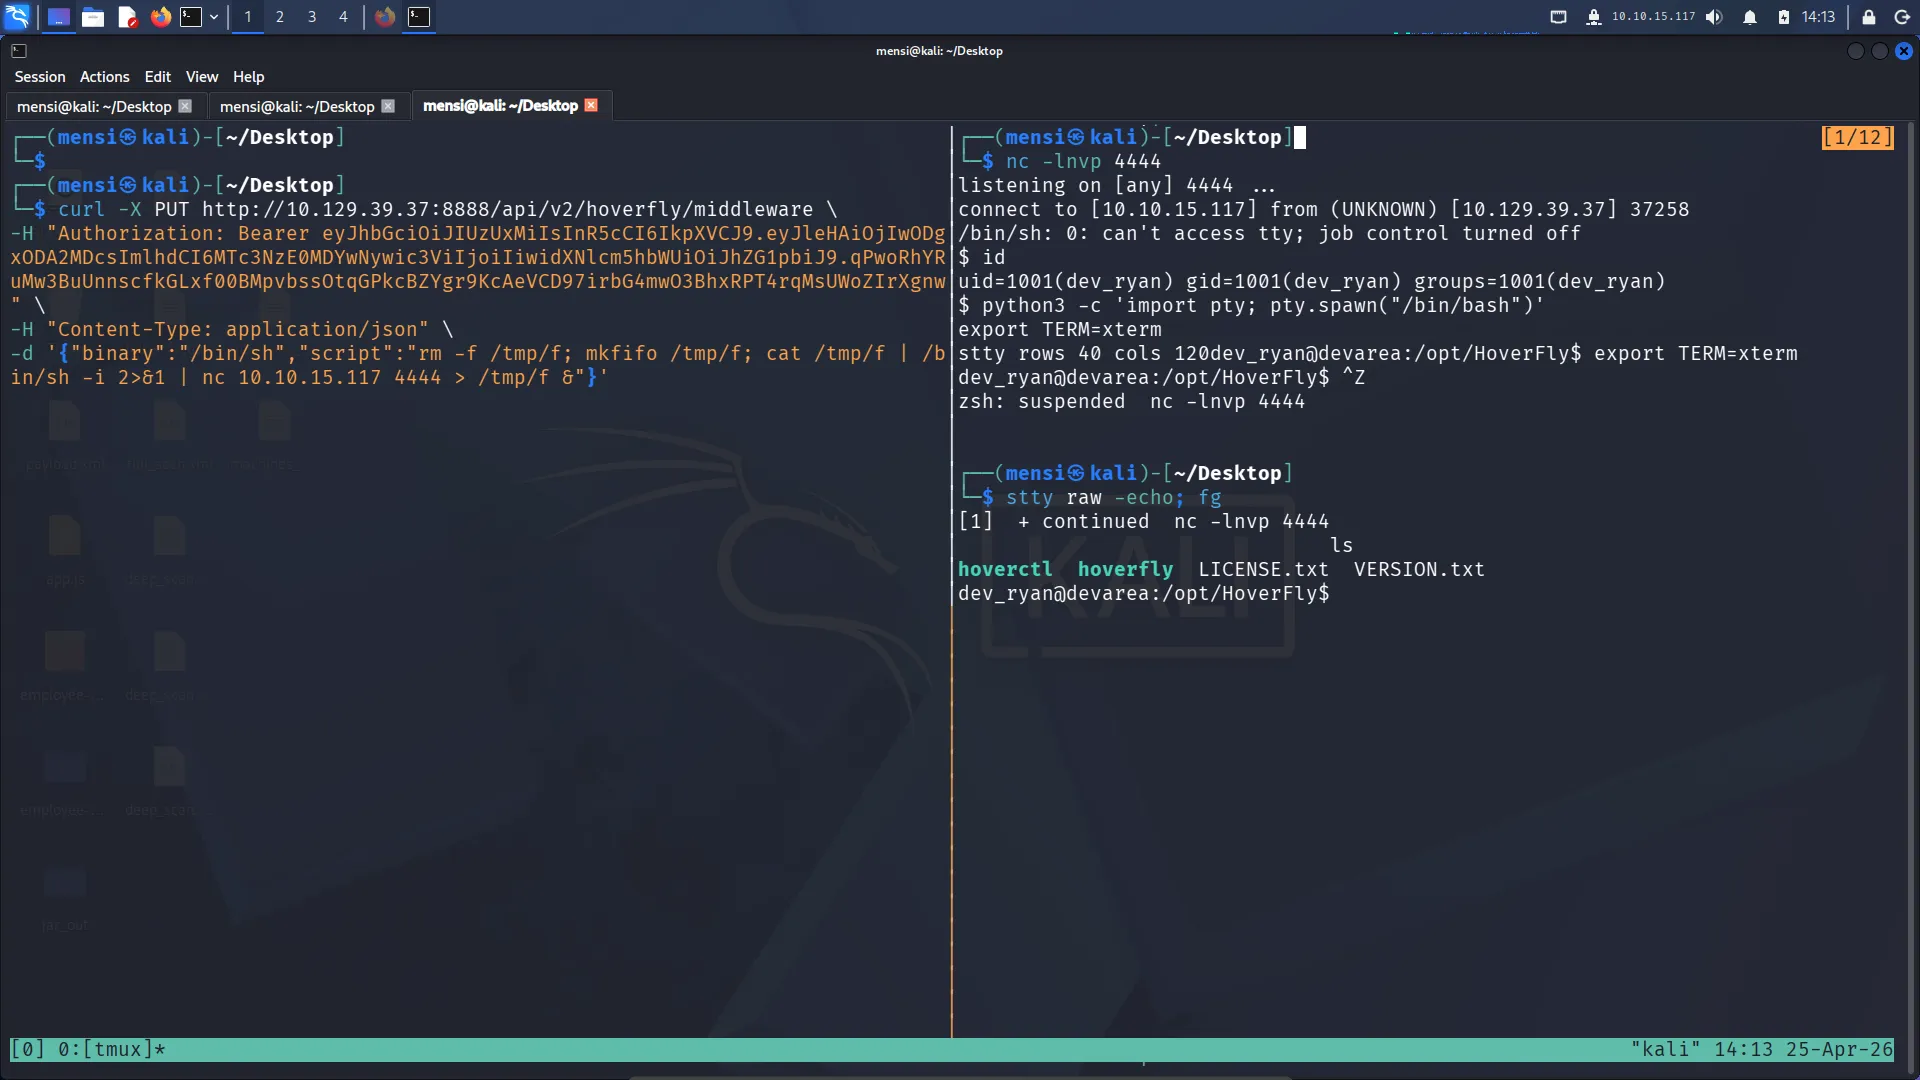The width and height of the screenshot is (1920, 1080).
Task: Click the terminal window menu icon
Action: [x=19, y=51]
